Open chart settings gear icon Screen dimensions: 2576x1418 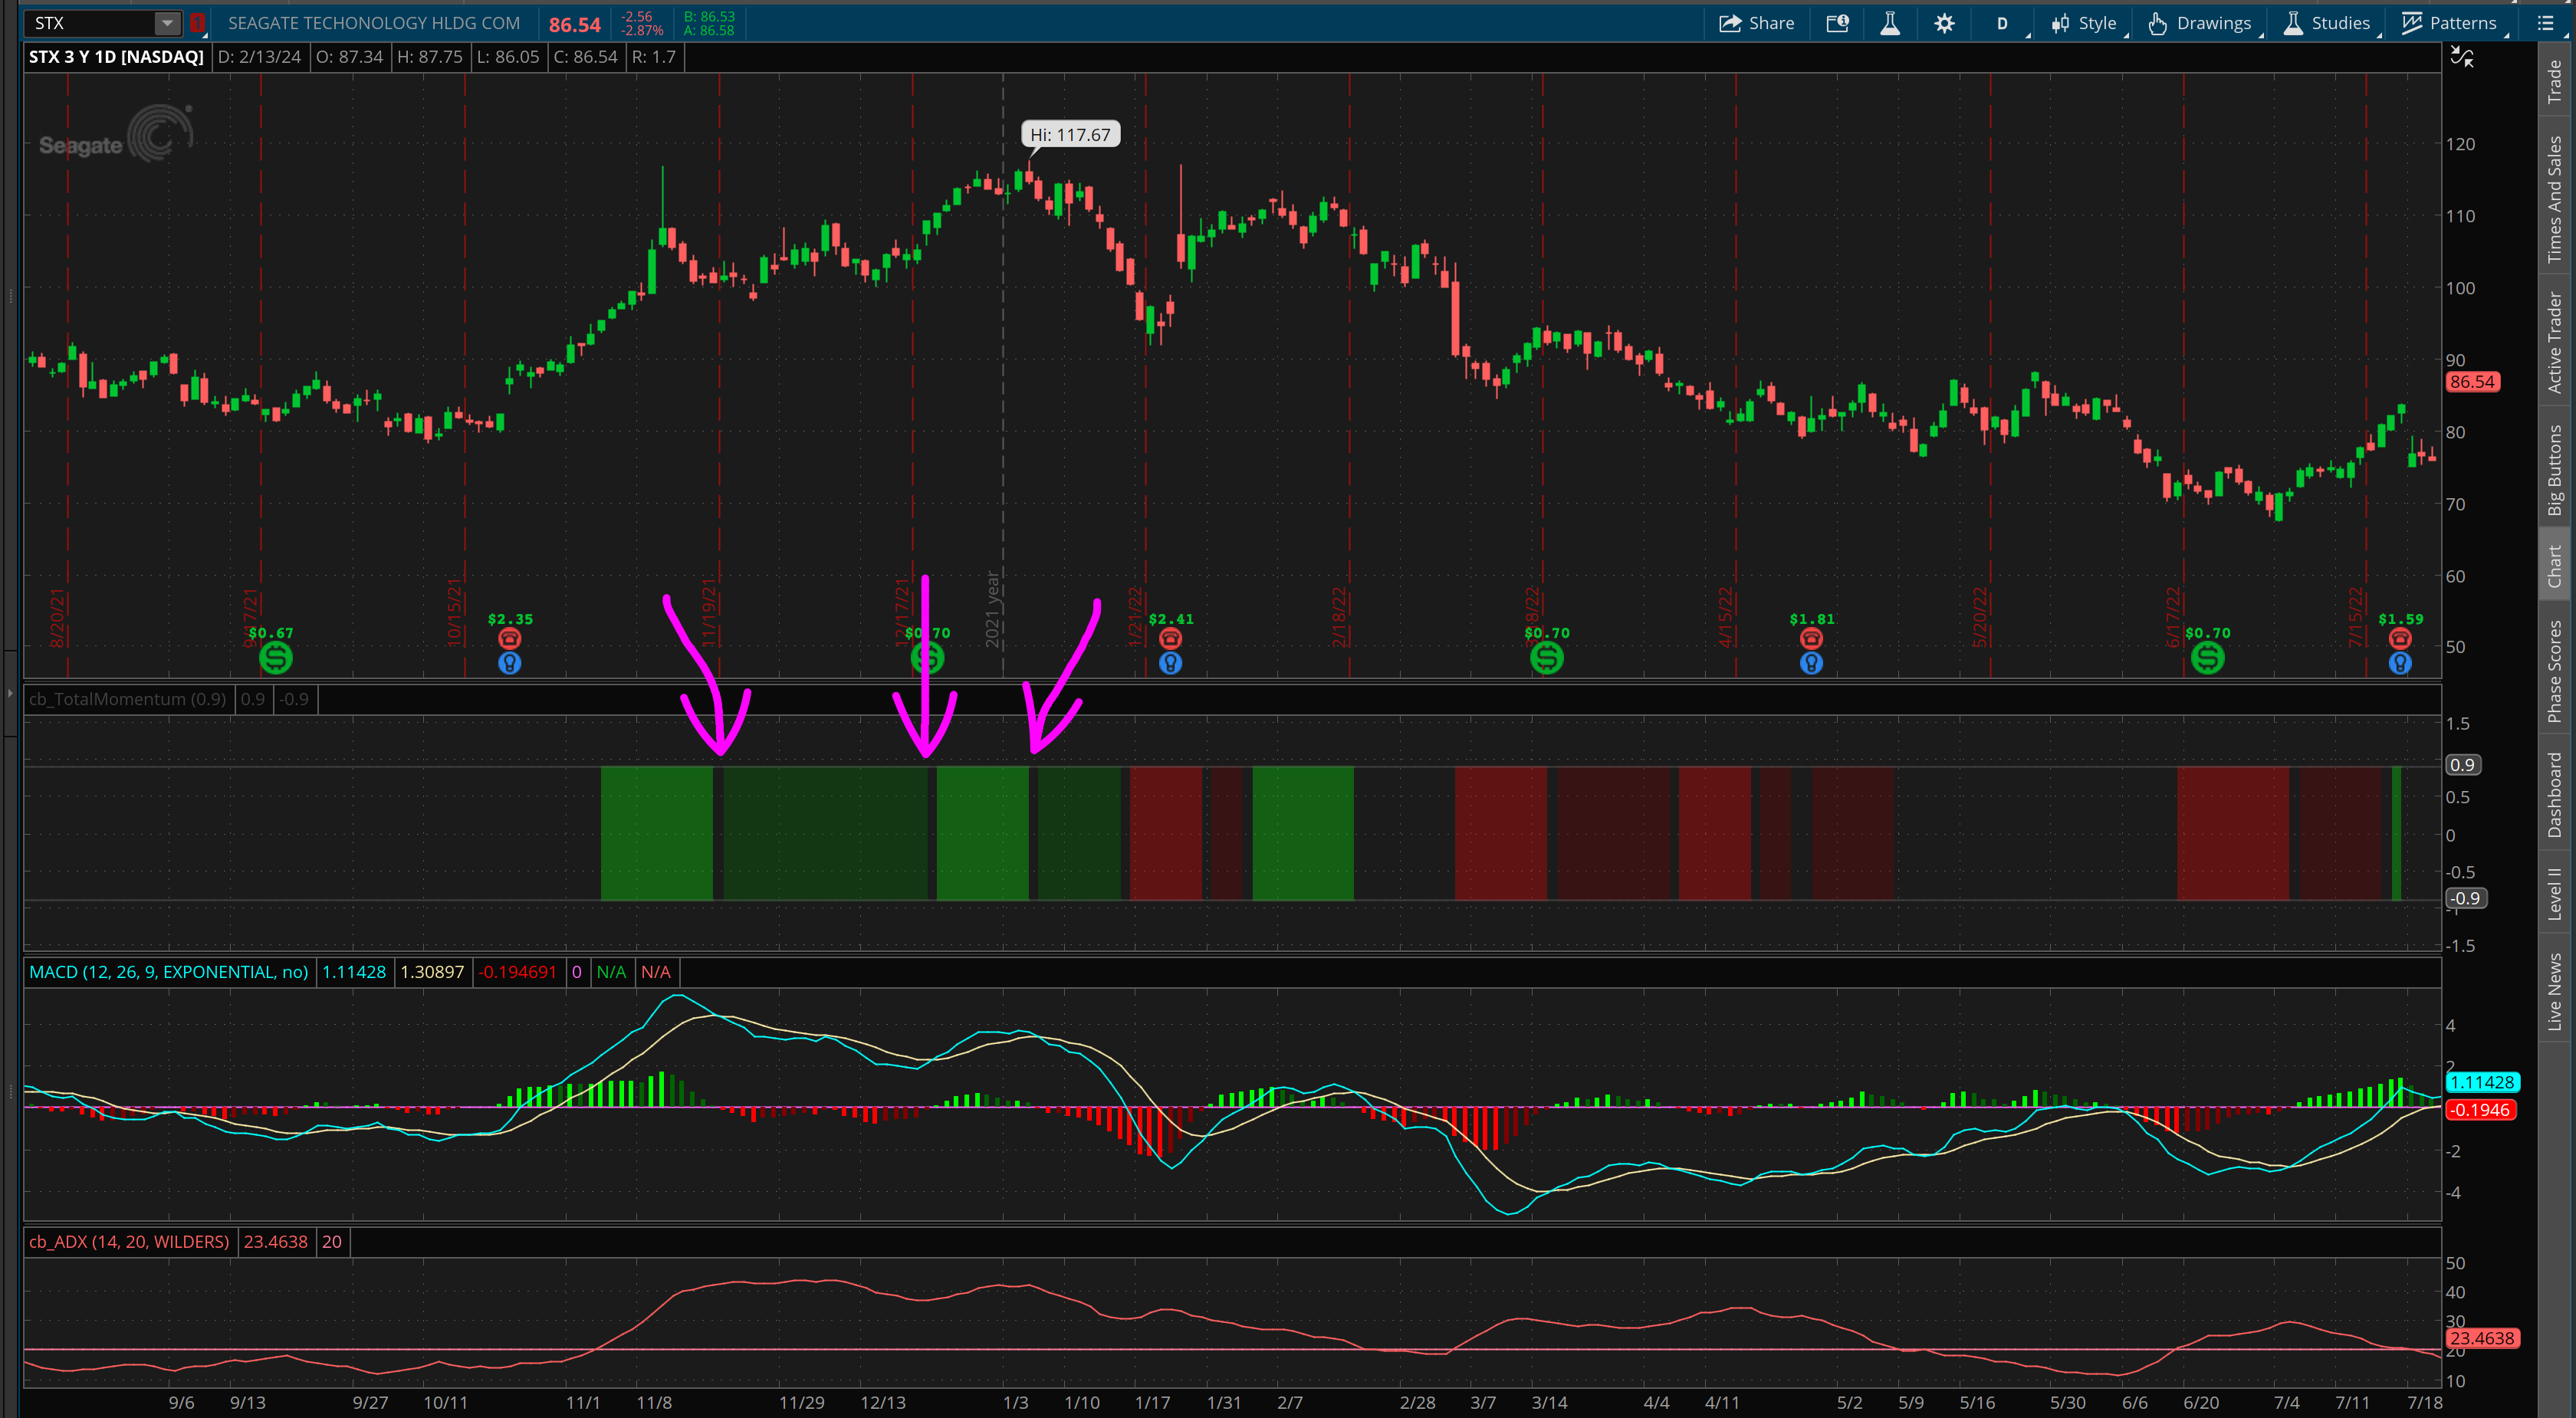(x=1944, y=23)
